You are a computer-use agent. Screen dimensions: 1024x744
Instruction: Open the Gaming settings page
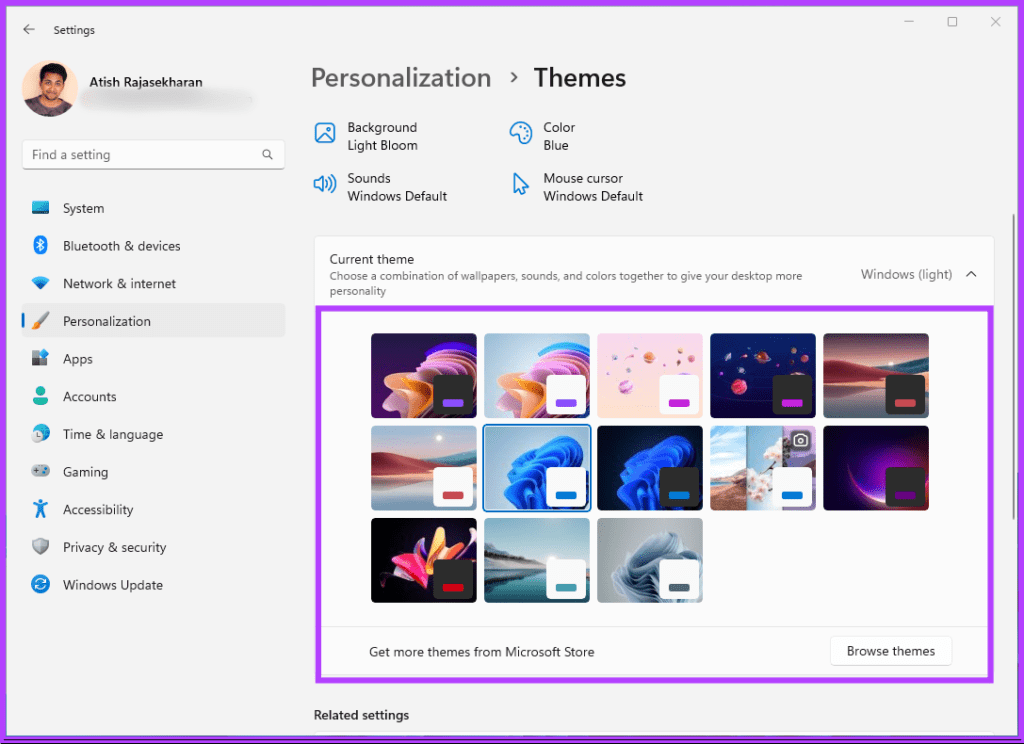pyautogui.click(x=153, y=472)
